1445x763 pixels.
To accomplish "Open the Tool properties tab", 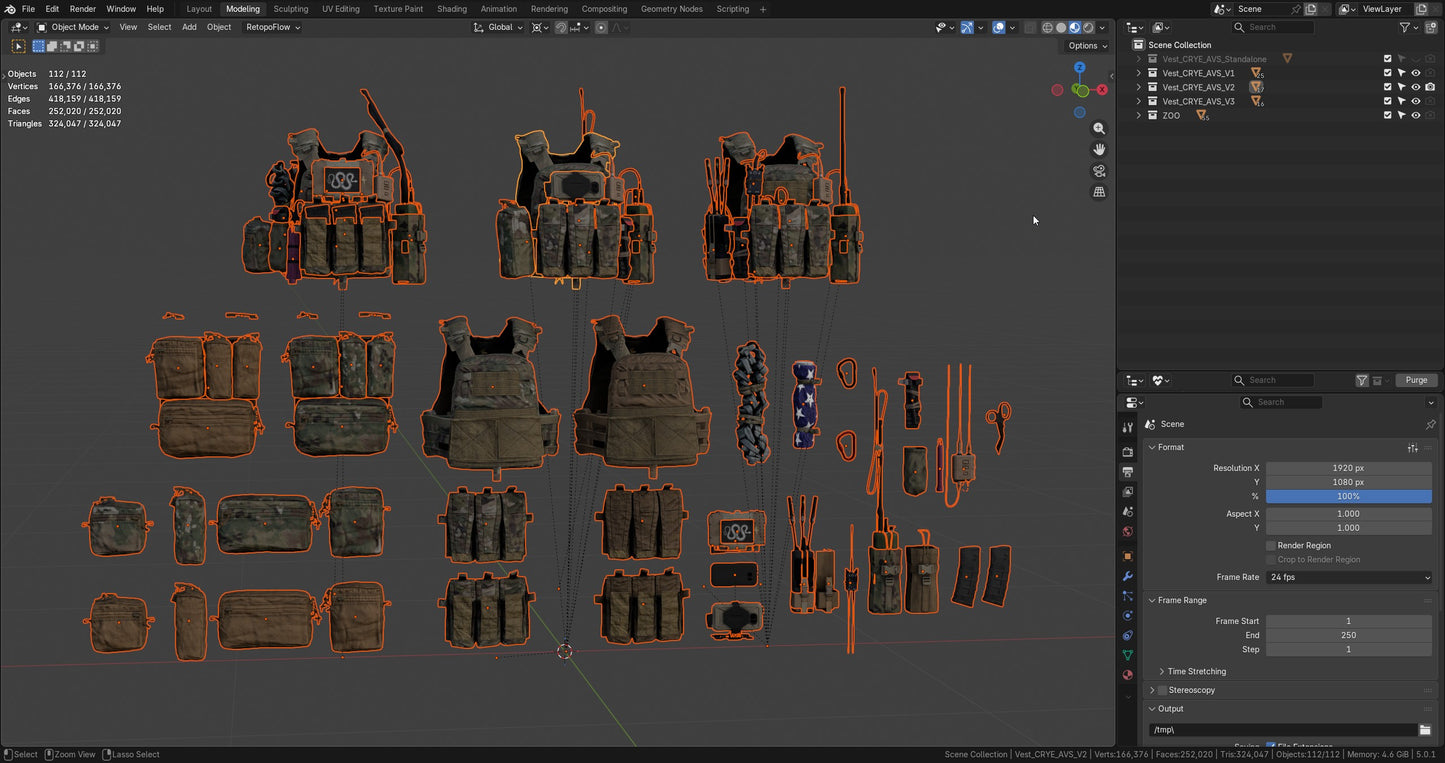I will click(1128, 427).
